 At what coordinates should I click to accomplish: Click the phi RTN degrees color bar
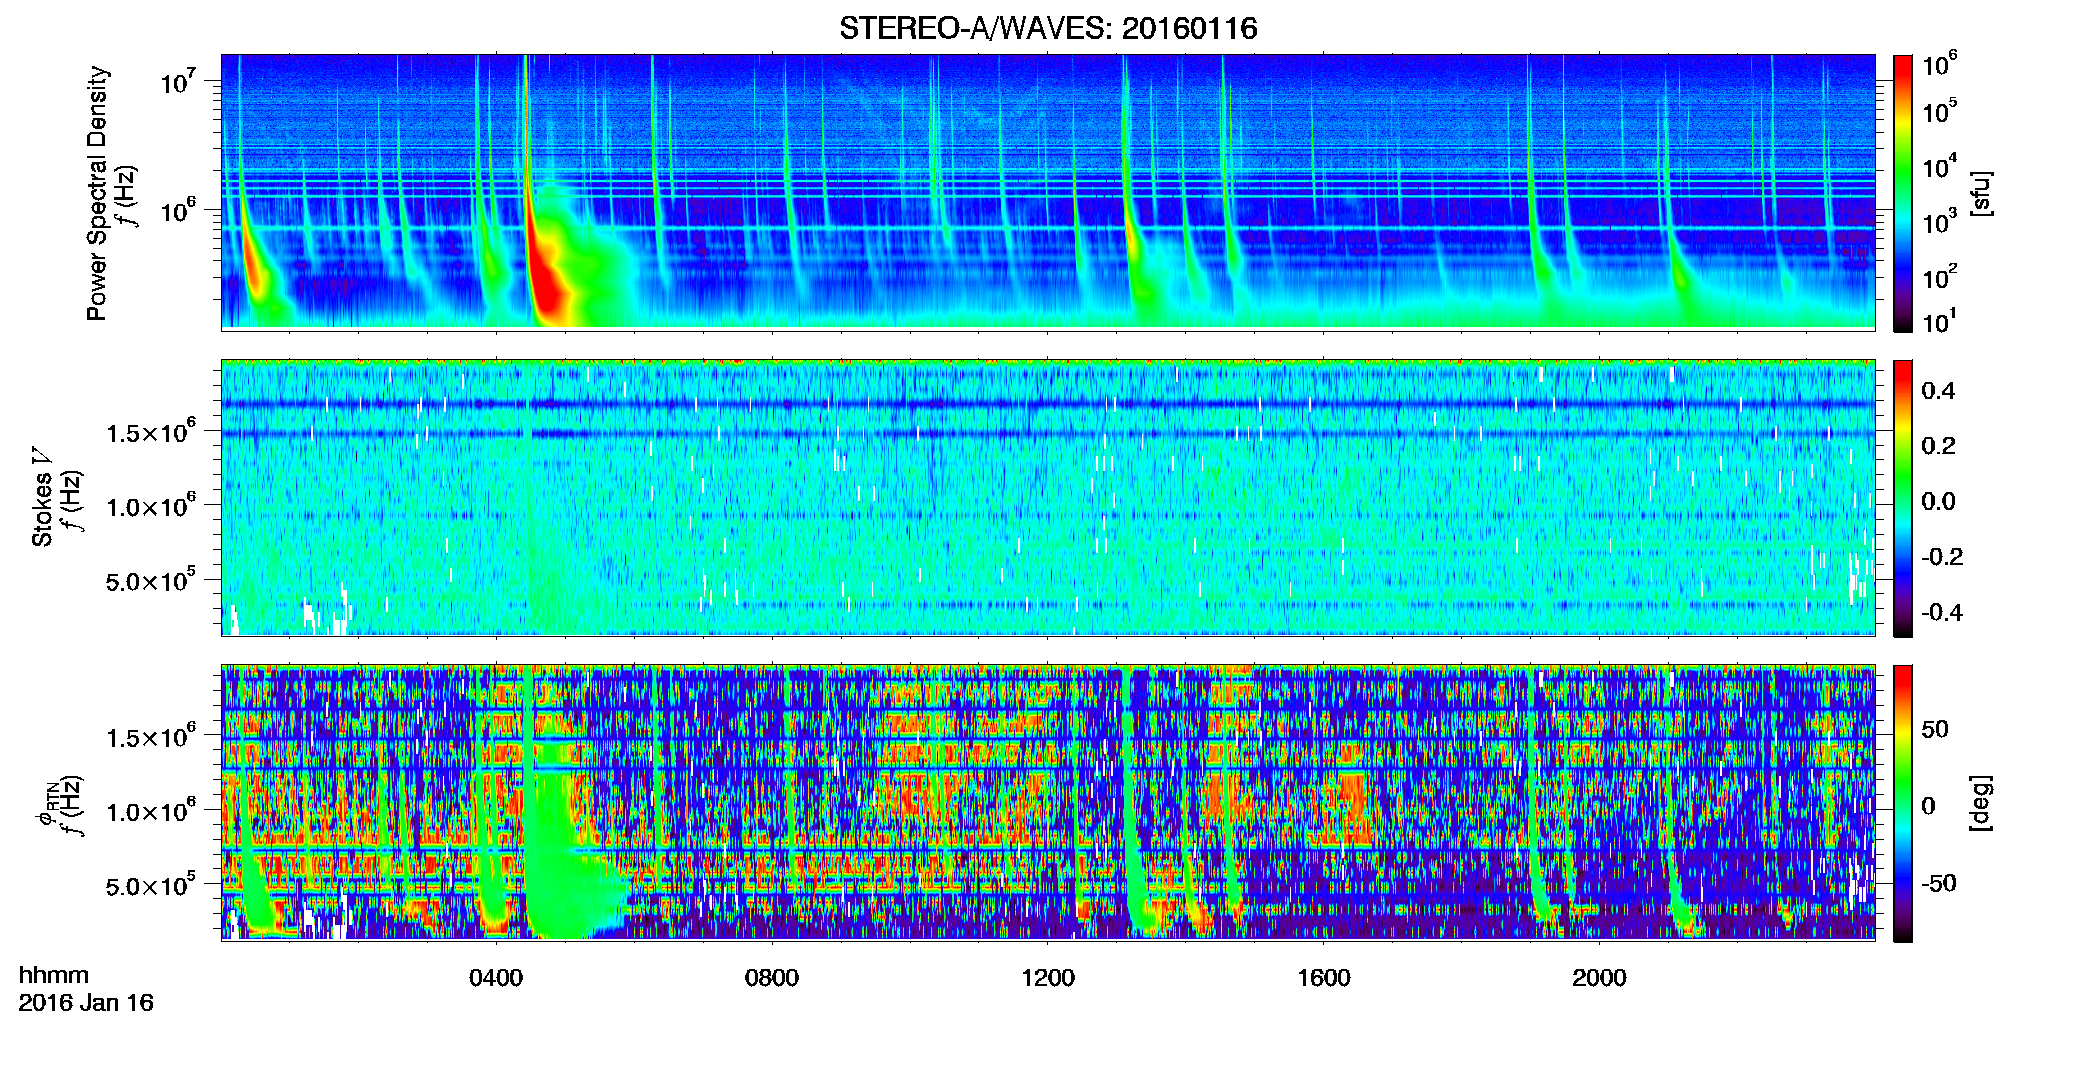pos(1902,803)
